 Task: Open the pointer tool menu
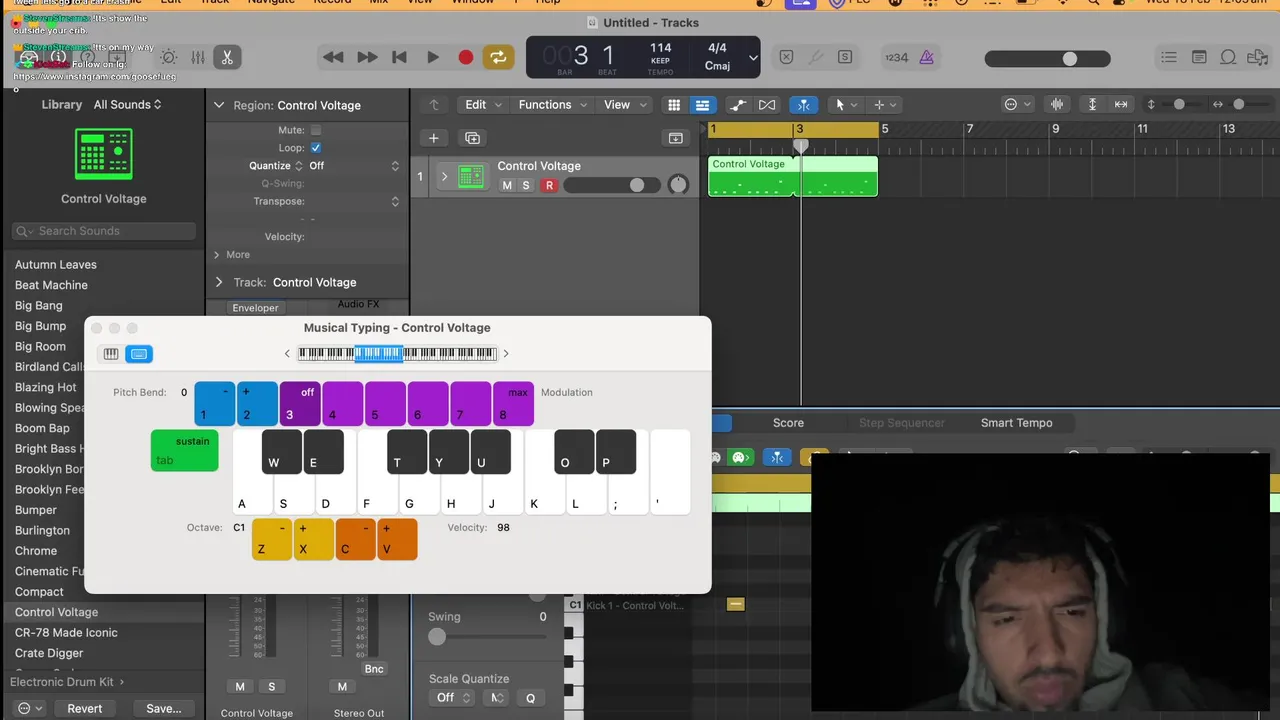coord(846,105)
